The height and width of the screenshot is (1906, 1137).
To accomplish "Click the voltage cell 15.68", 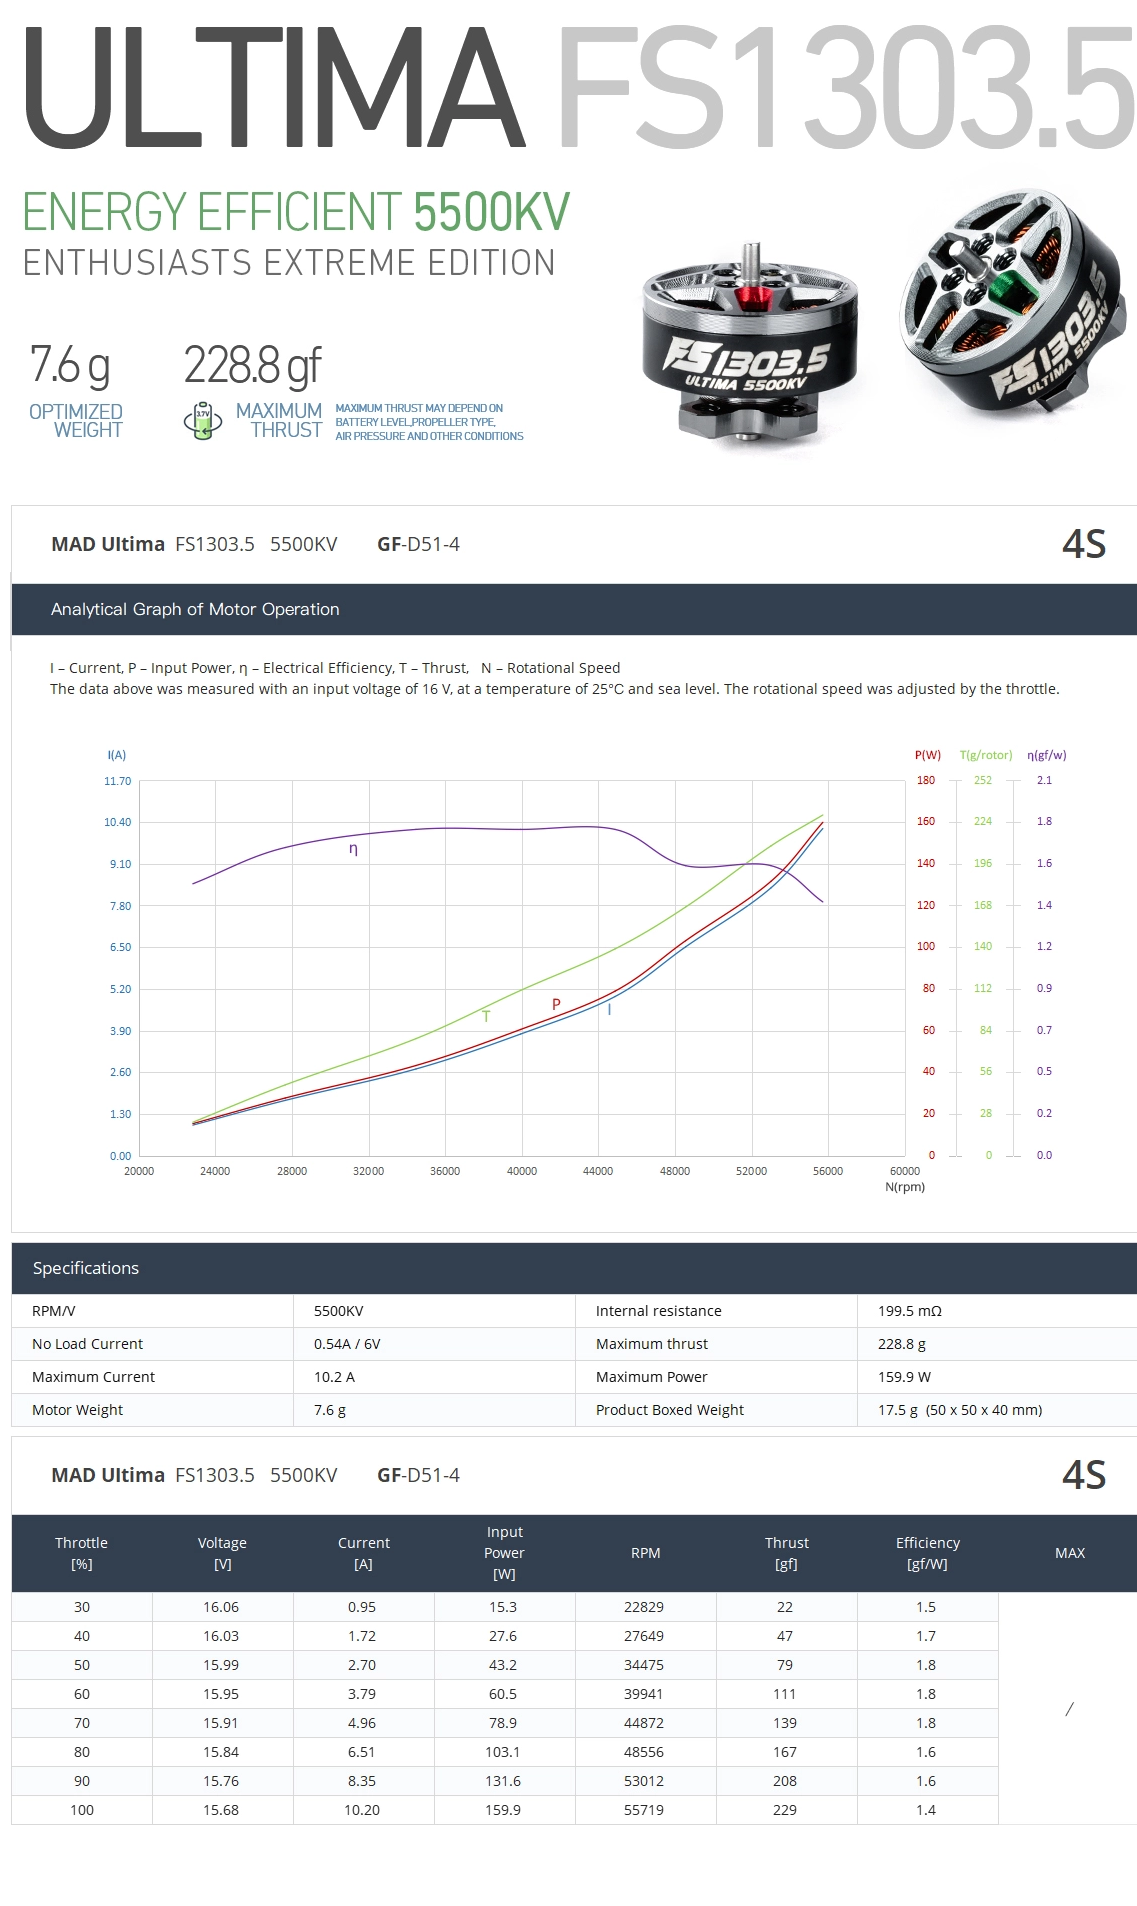I will [x=221, y=1810].
